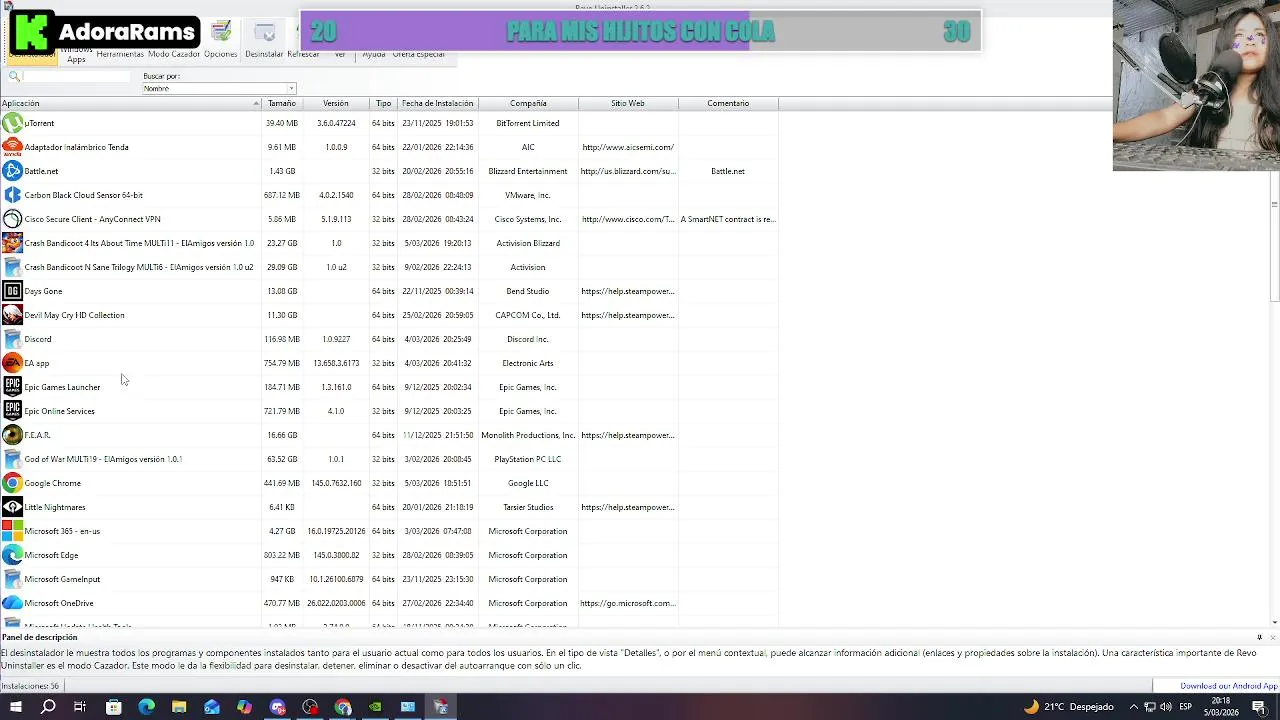The width and height of the screenshot is (1280, 720).
Task: Select the Google Chrome list icon
Action: [12, 483]
